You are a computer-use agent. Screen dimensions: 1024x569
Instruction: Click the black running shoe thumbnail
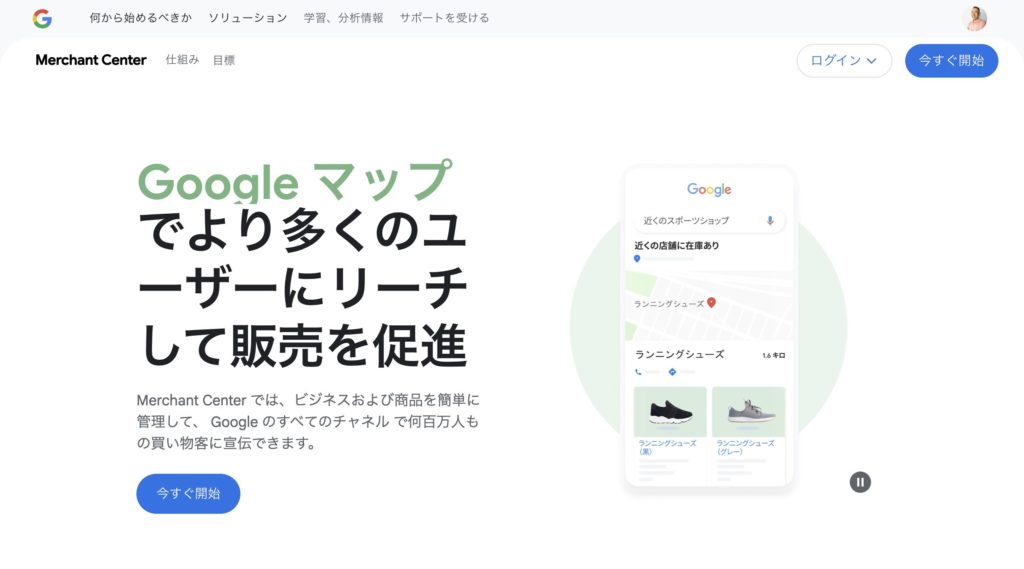click(670, 412)
